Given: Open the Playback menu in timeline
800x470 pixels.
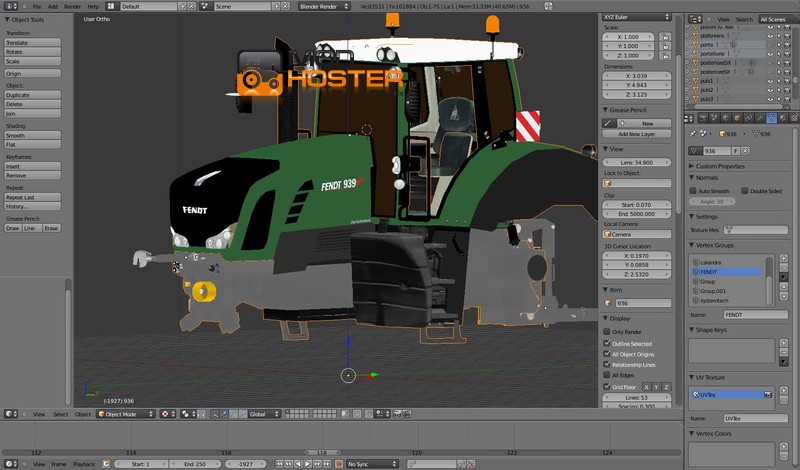Looking at the screenshot, I should (84, 464).
